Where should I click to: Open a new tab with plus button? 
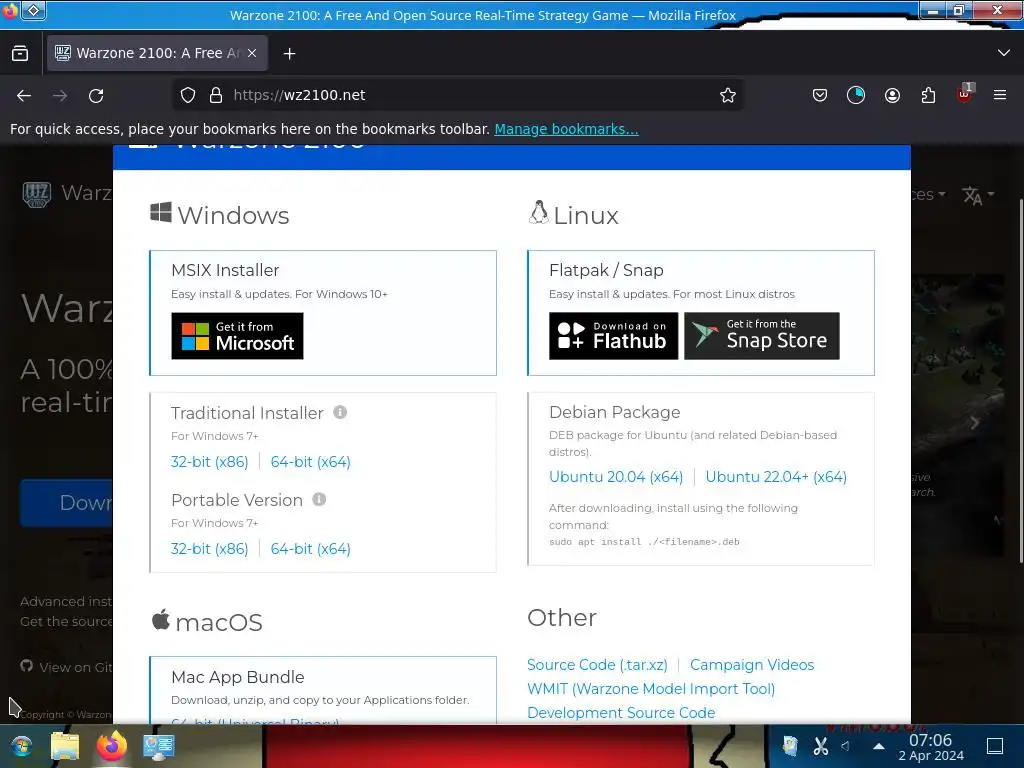click(x=289, y=54)
